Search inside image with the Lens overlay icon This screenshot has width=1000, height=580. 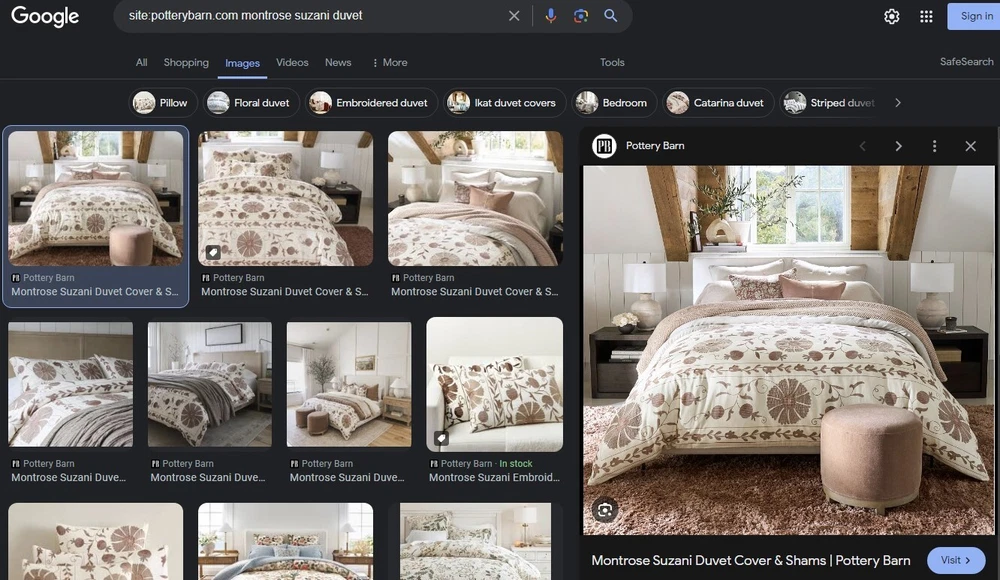pos(604,510)
